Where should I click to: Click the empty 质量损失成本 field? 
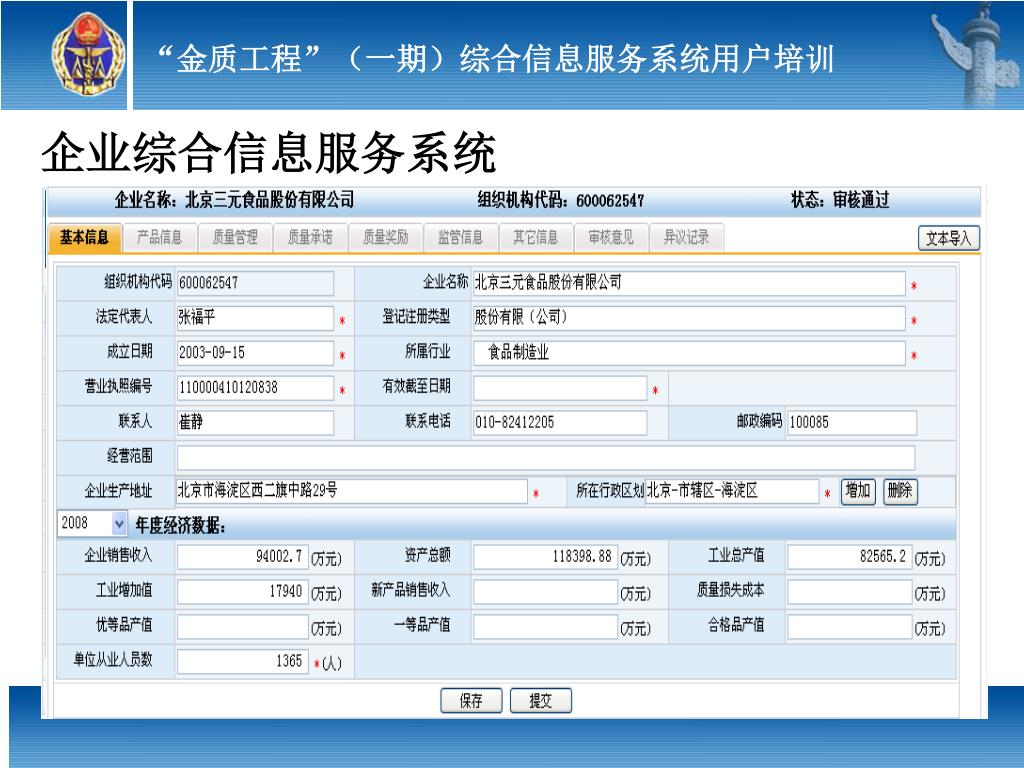point(850,592)
